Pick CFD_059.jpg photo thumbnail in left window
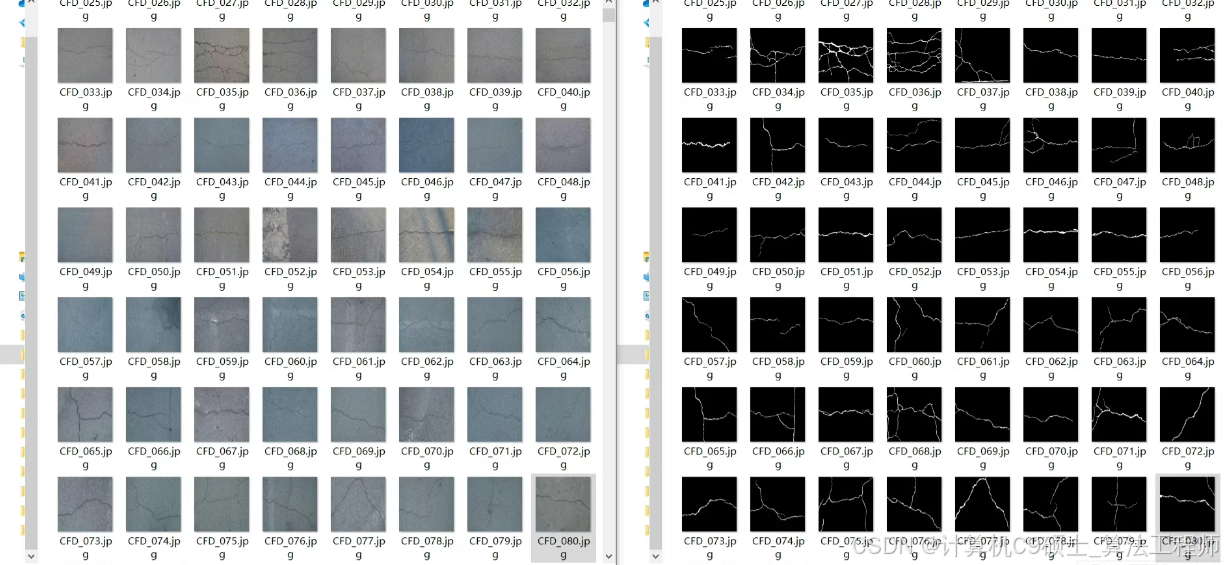The height and width of the screenshot is (565, 1224). click(221, 325)
